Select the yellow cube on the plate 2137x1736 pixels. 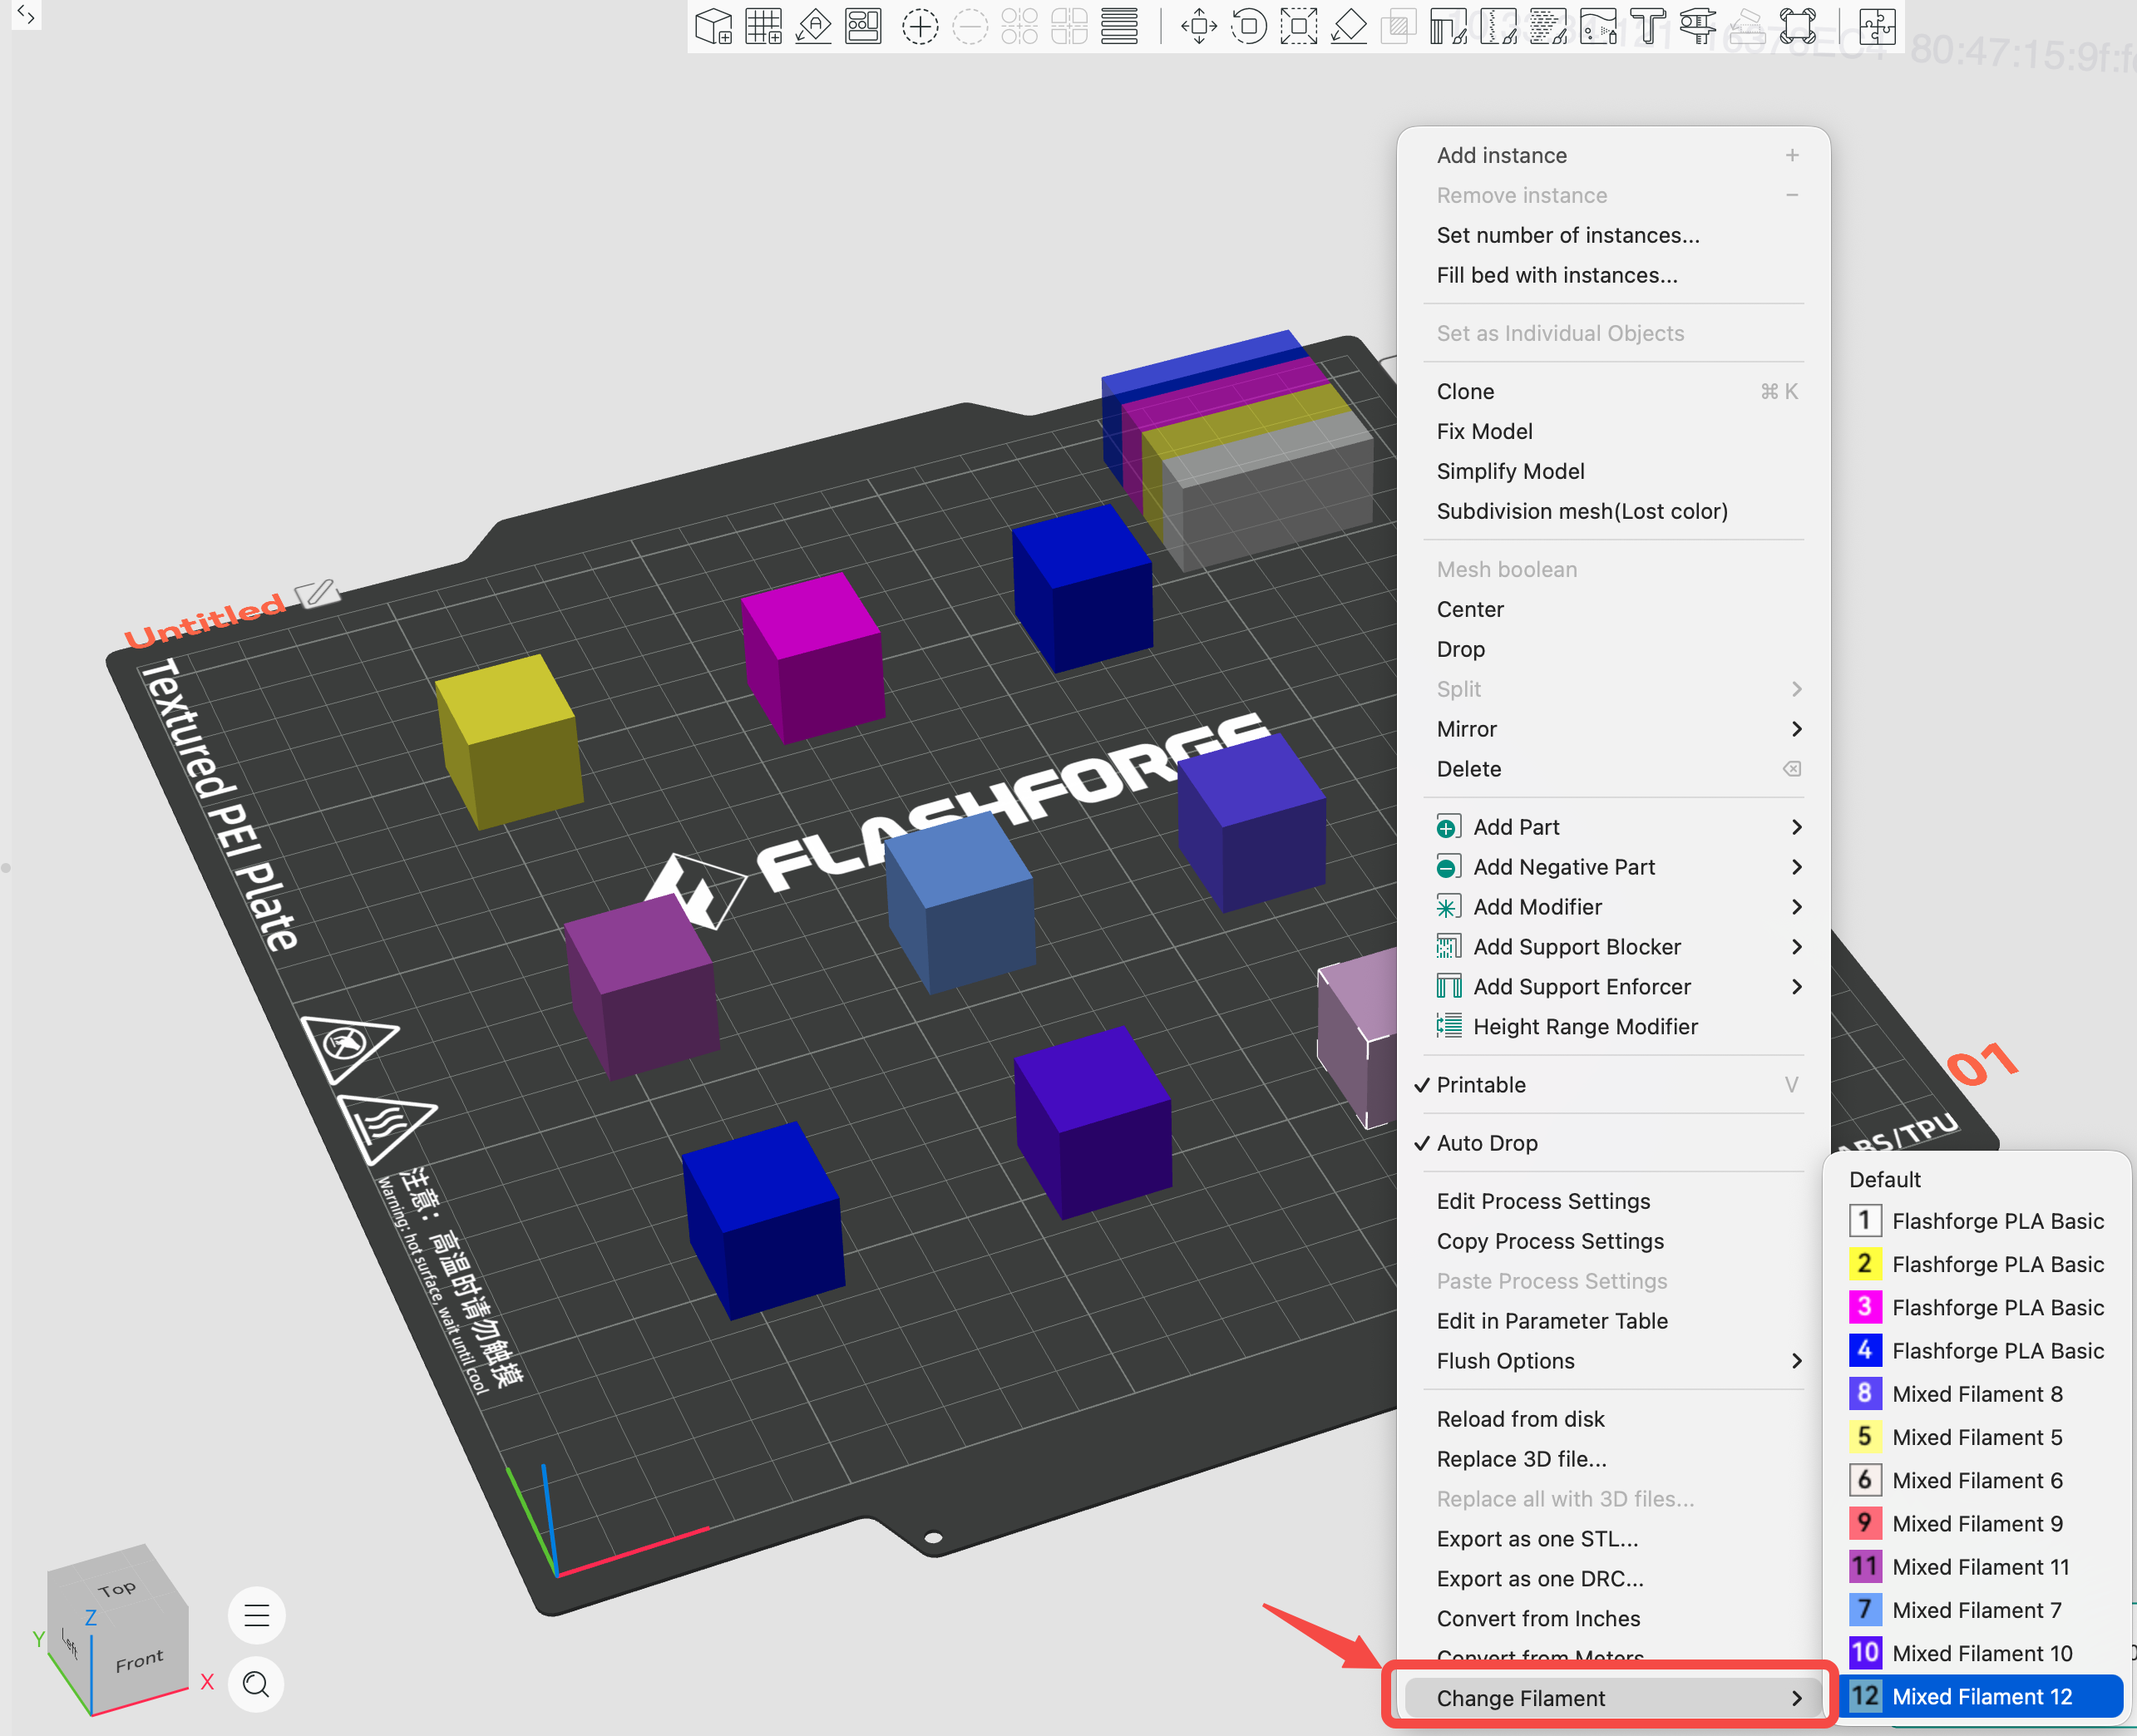pos(510,742)
